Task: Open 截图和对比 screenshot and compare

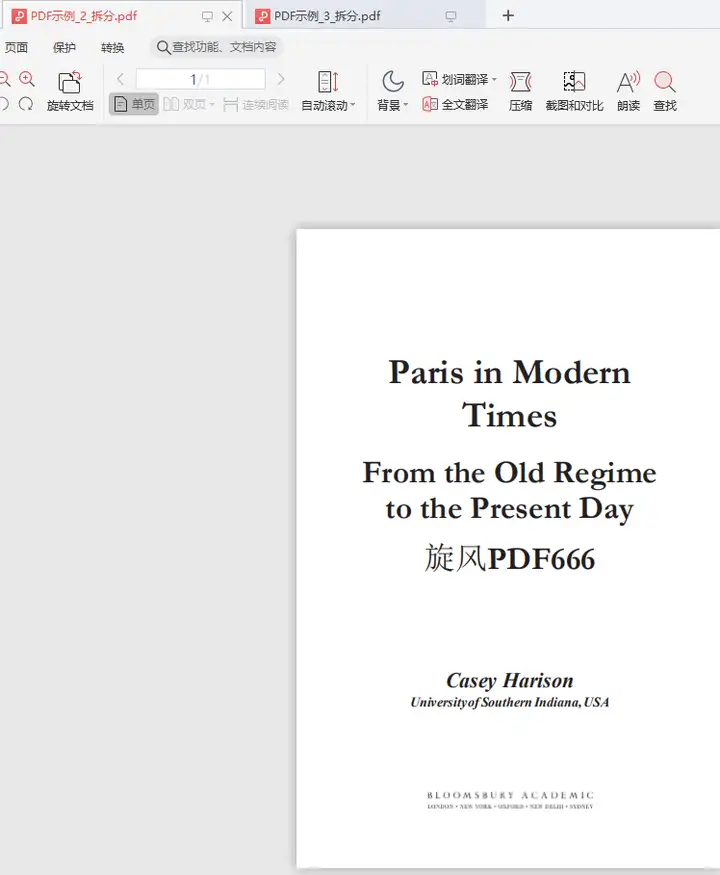Action: [574, 91]
